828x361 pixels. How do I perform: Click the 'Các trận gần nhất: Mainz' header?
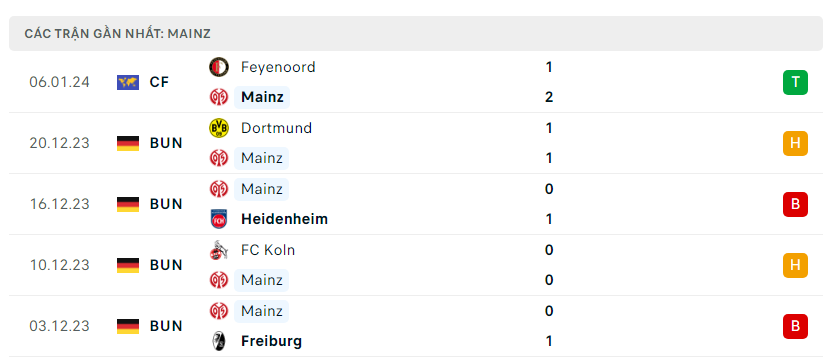[x=118, y=34]
